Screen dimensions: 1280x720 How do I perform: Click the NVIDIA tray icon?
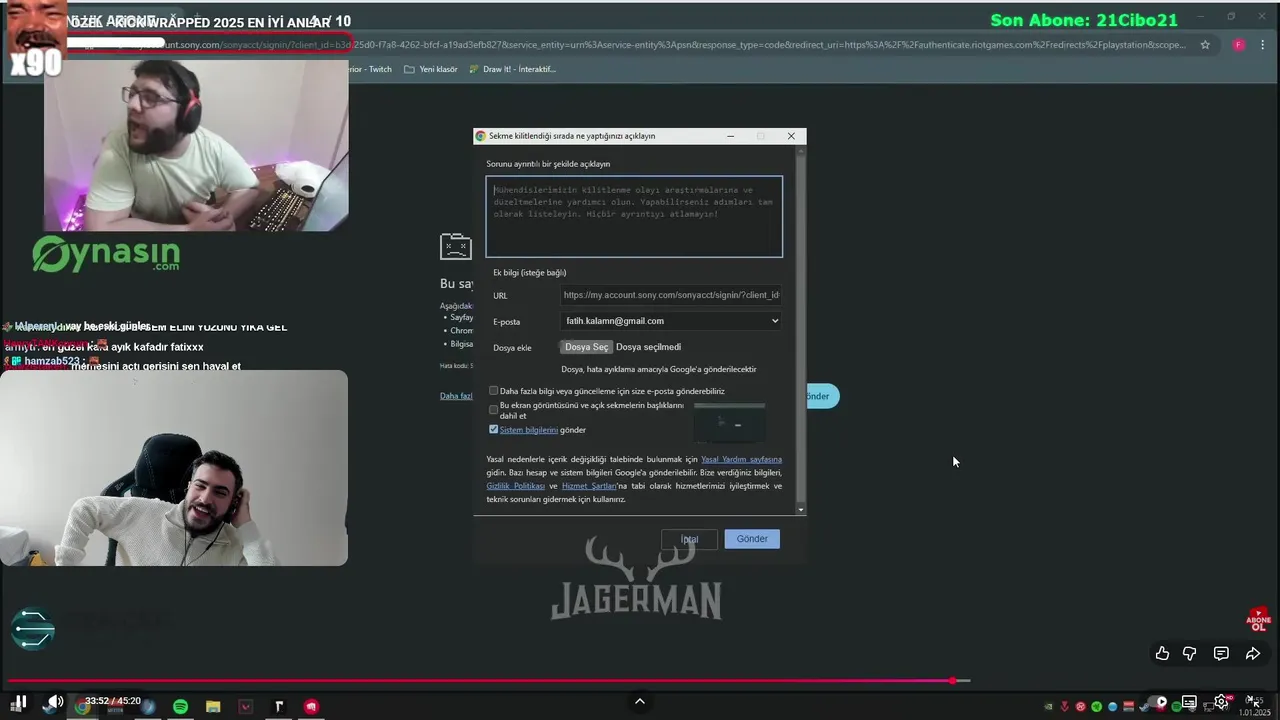tap(1048, 707)
